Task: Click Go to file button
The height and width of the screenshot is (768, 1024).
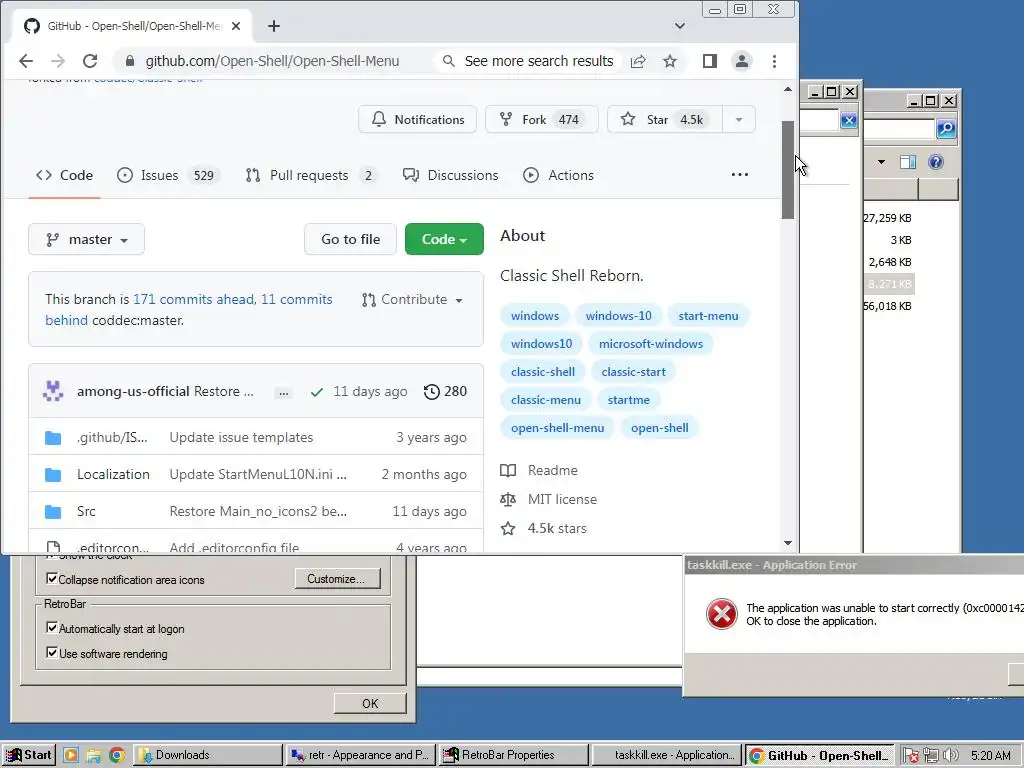Action: (x=351, y=239)
